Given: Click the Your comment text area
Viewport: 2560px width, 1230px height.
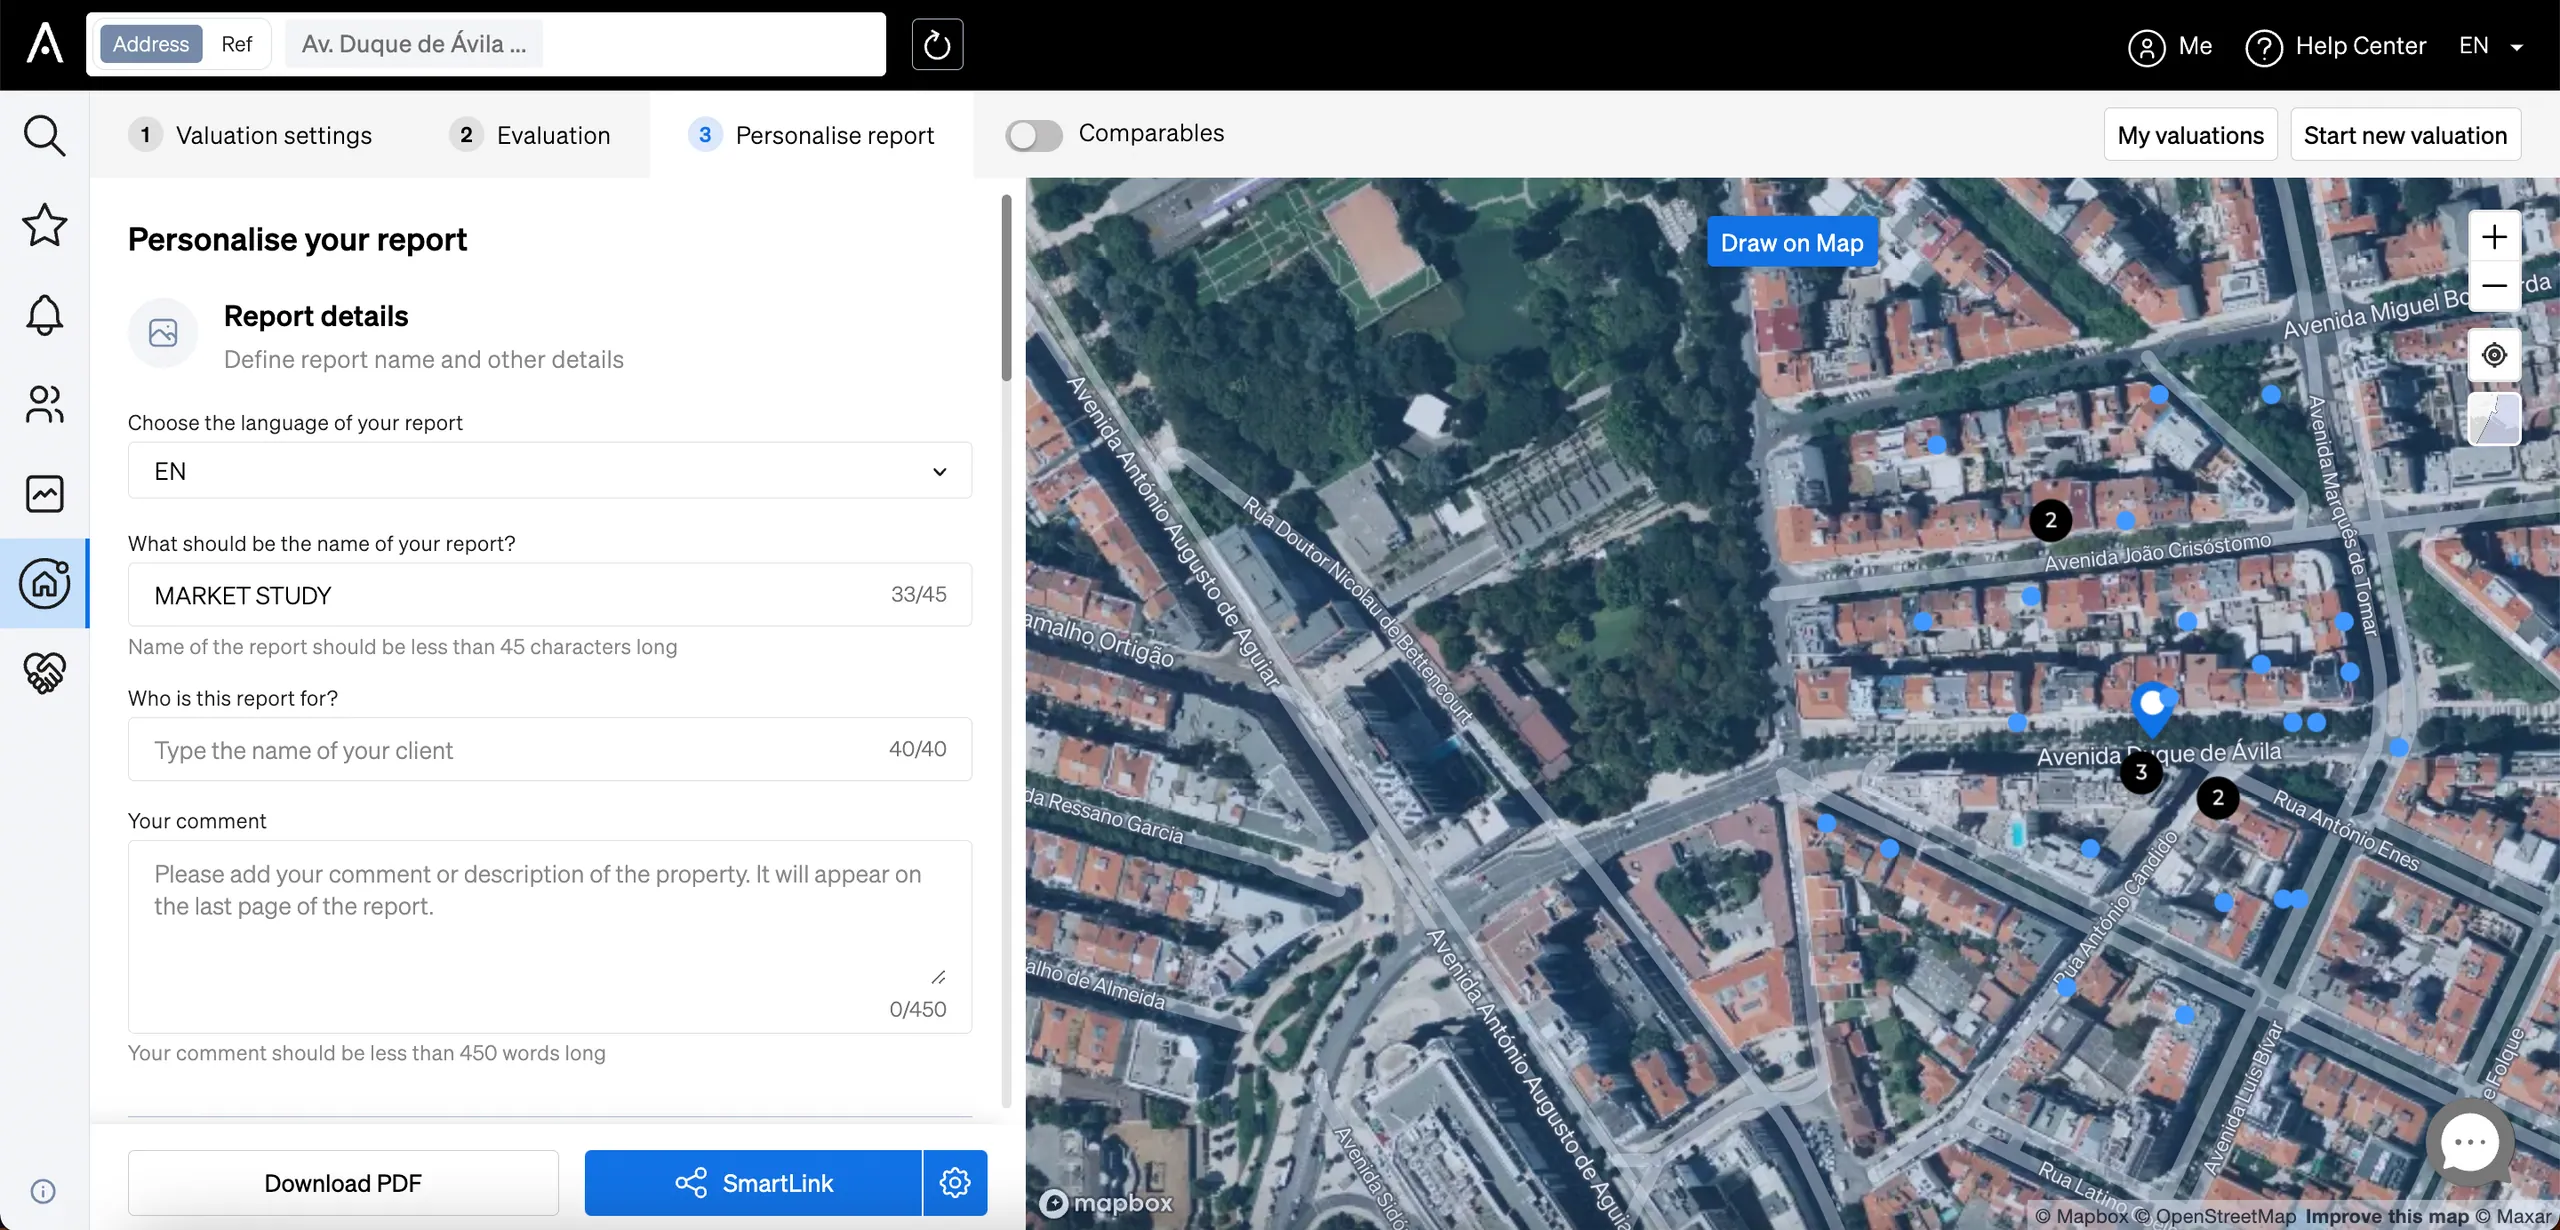Looking at the screenshot, I should point(549,936).
